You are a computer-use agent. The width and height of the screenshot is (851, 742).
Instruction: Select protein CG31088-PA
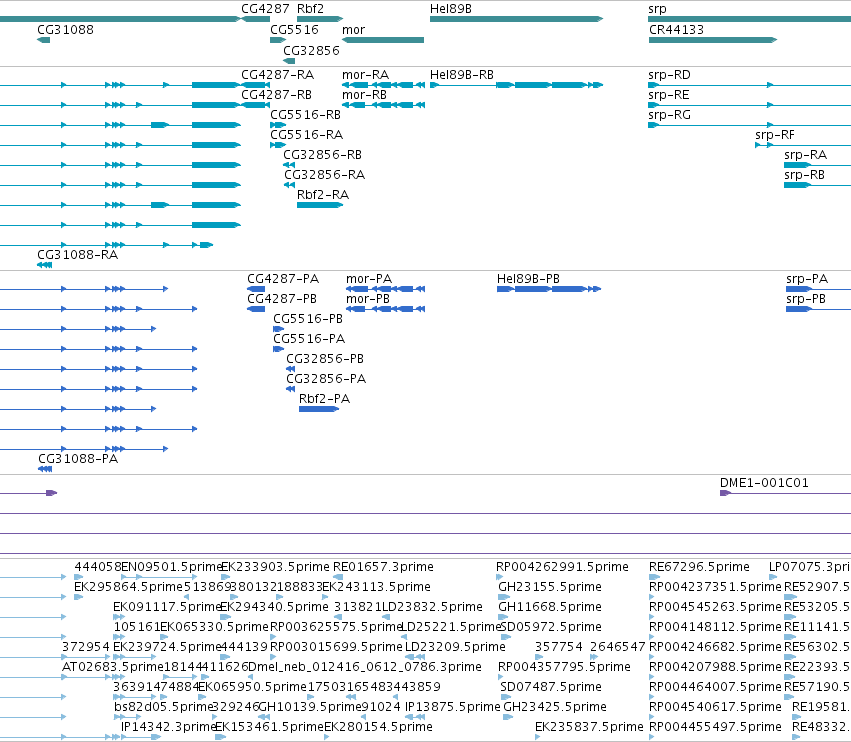coord(78,459)
